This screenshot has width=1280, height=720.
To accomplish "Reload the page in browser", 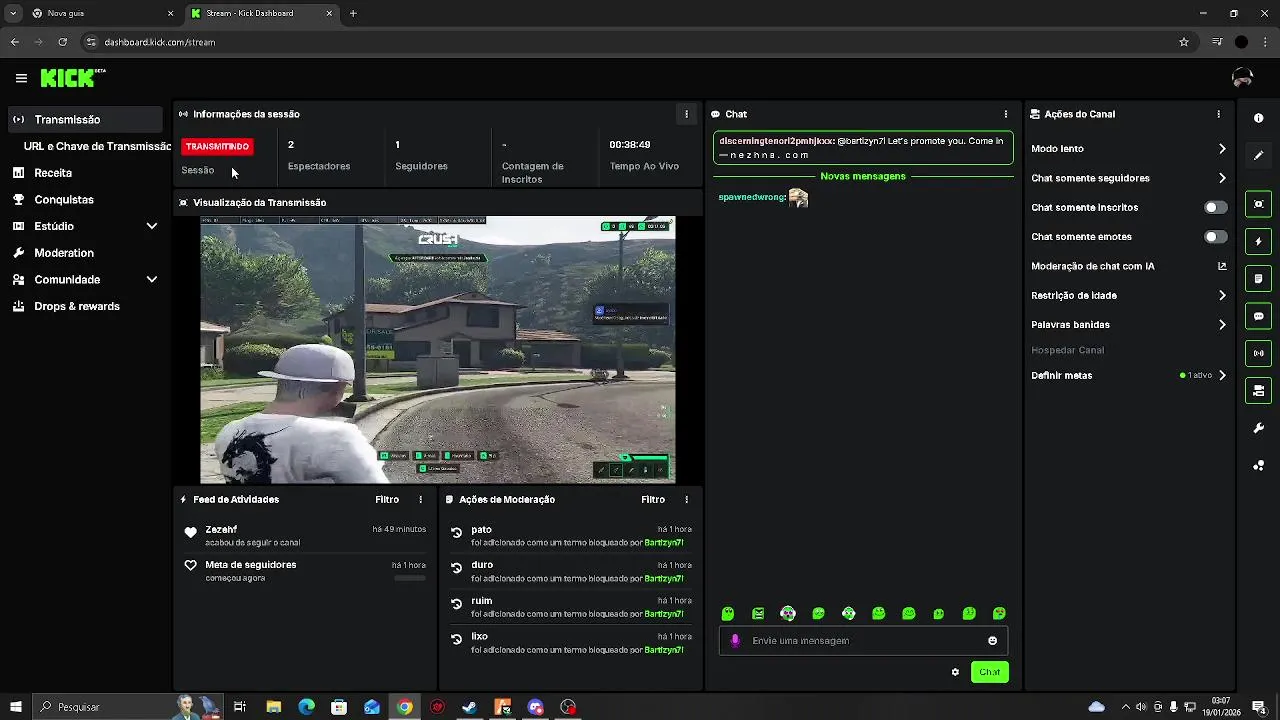I will (x=62, y=42).
